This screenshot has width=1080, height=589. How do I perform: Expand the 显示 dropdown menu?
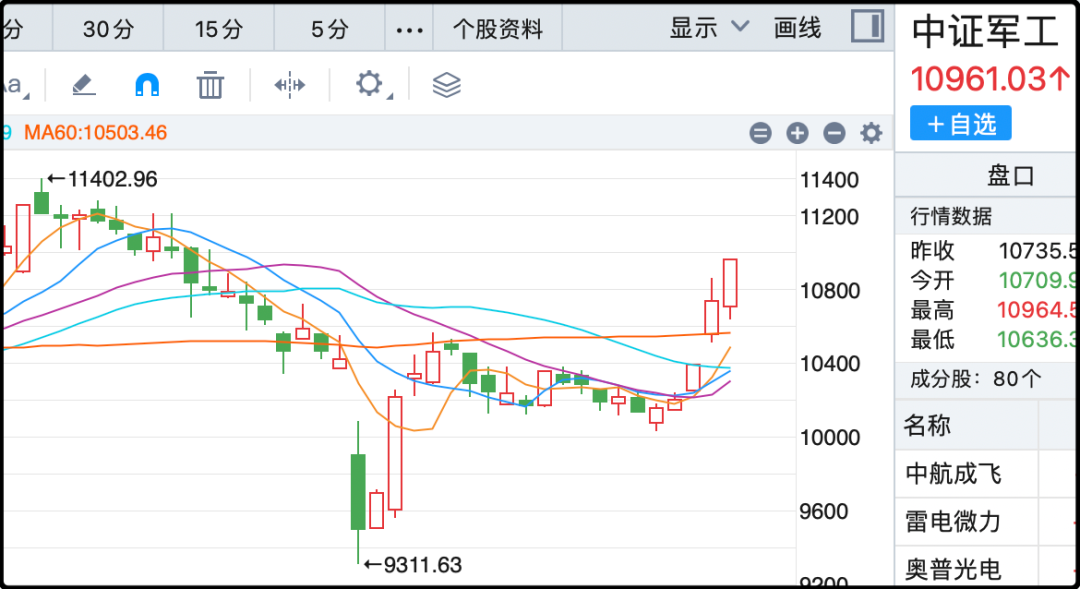pyautogui.click(x=709, y=28)
